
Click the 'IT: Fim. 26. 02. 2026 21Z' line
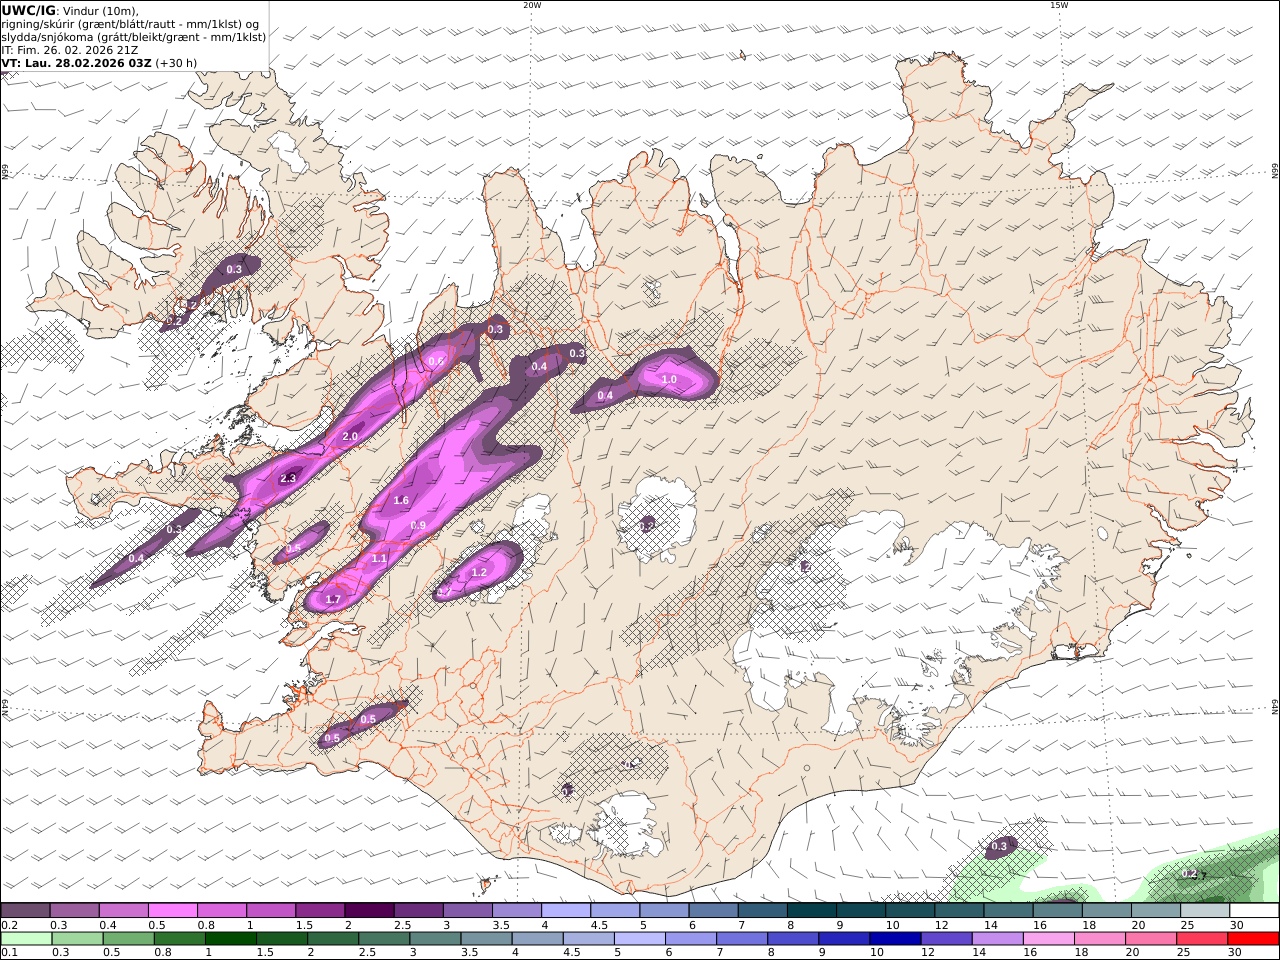click(70, 50)
